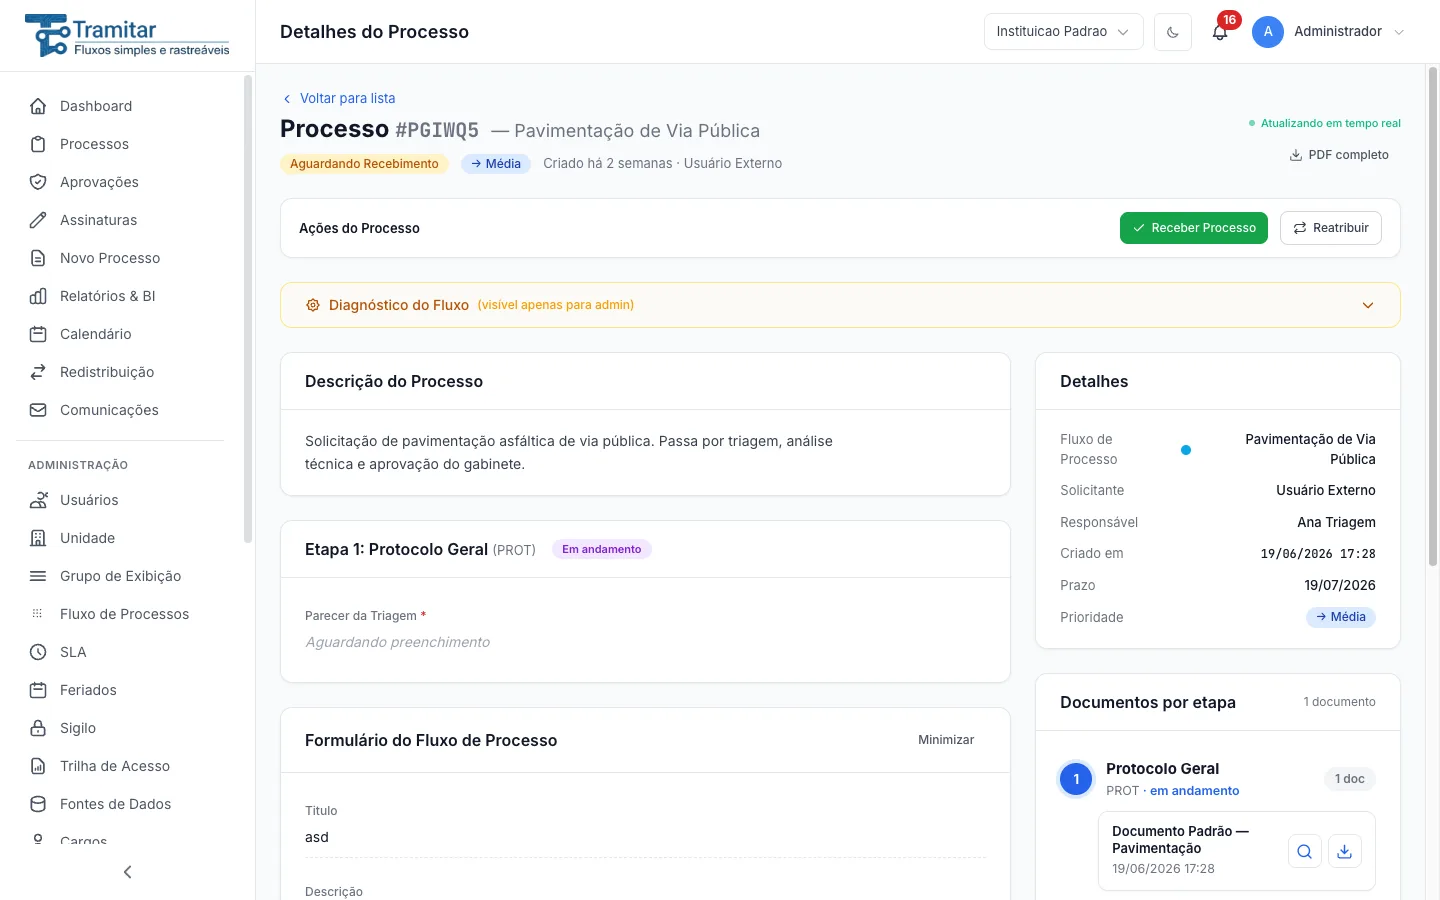The height and width of the screenshot is (900, 1440).
Task: Download Documento Padrão — Pavimentação file
Action: click(x=1345, y=852)
